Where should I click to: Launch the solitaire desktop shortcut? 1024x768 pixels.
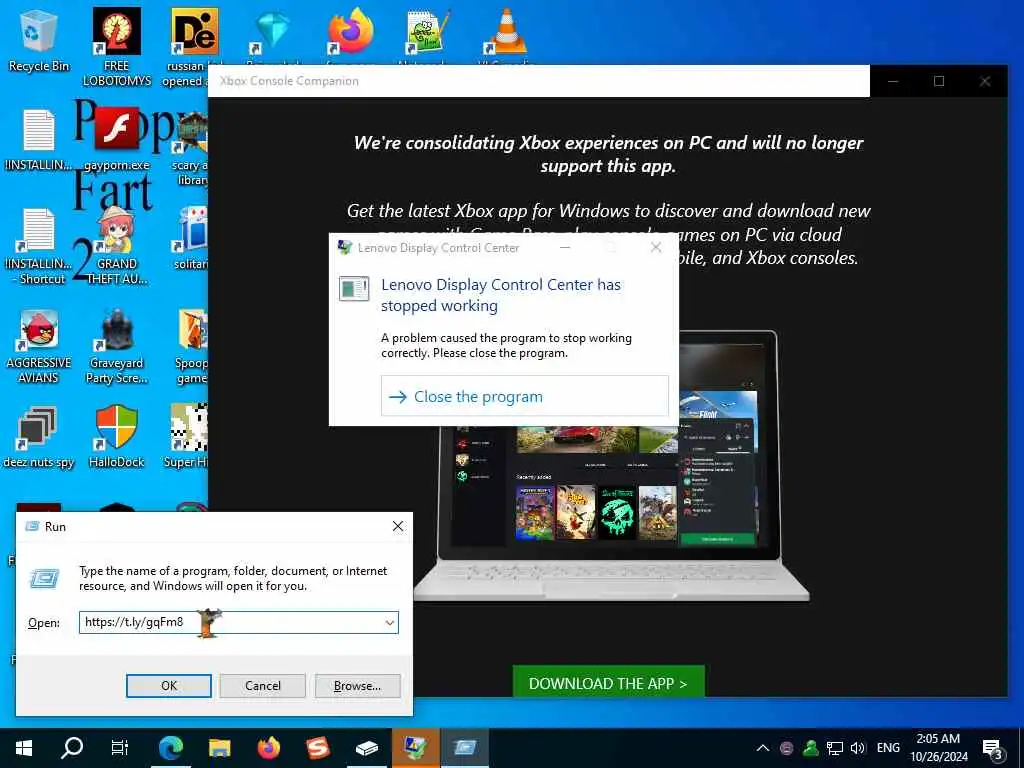click(191, 238)
